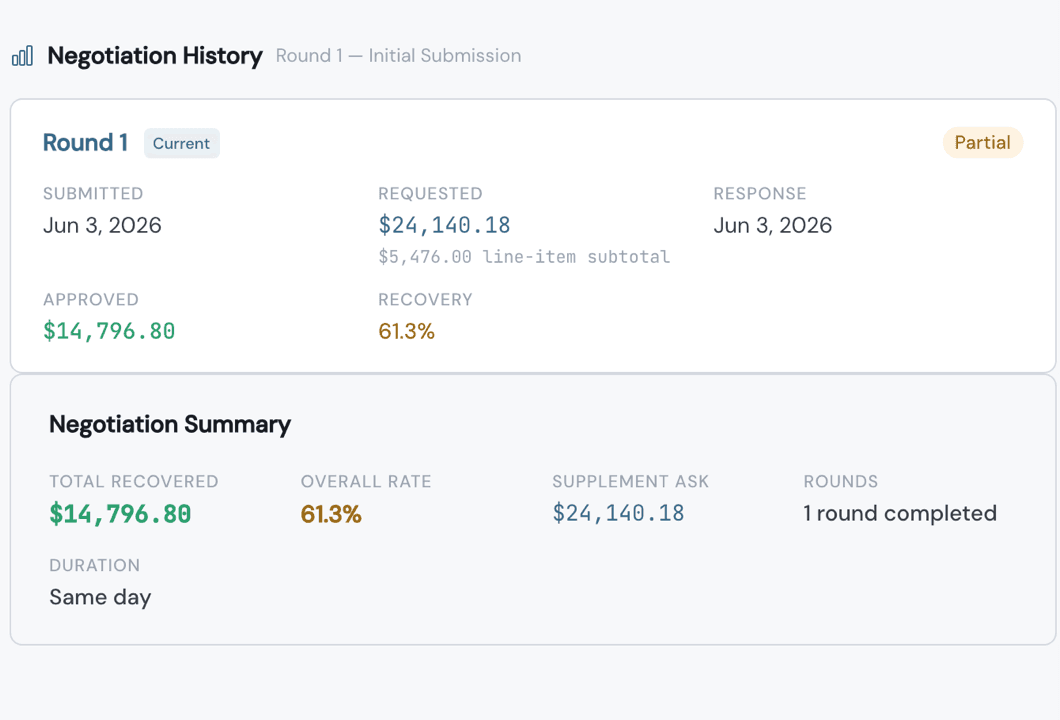Open the Round 1 card title
Viewport: 1060px width, 720px height.
click(85, 143)
